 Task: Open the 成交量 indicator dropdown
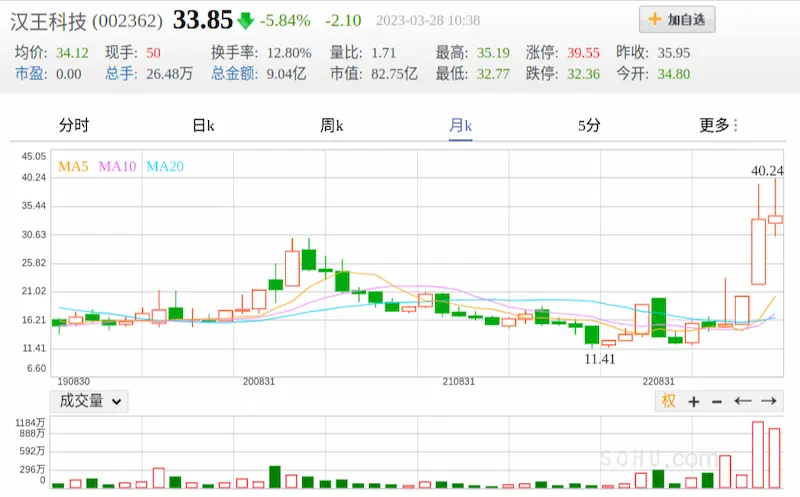click(90, 401)
